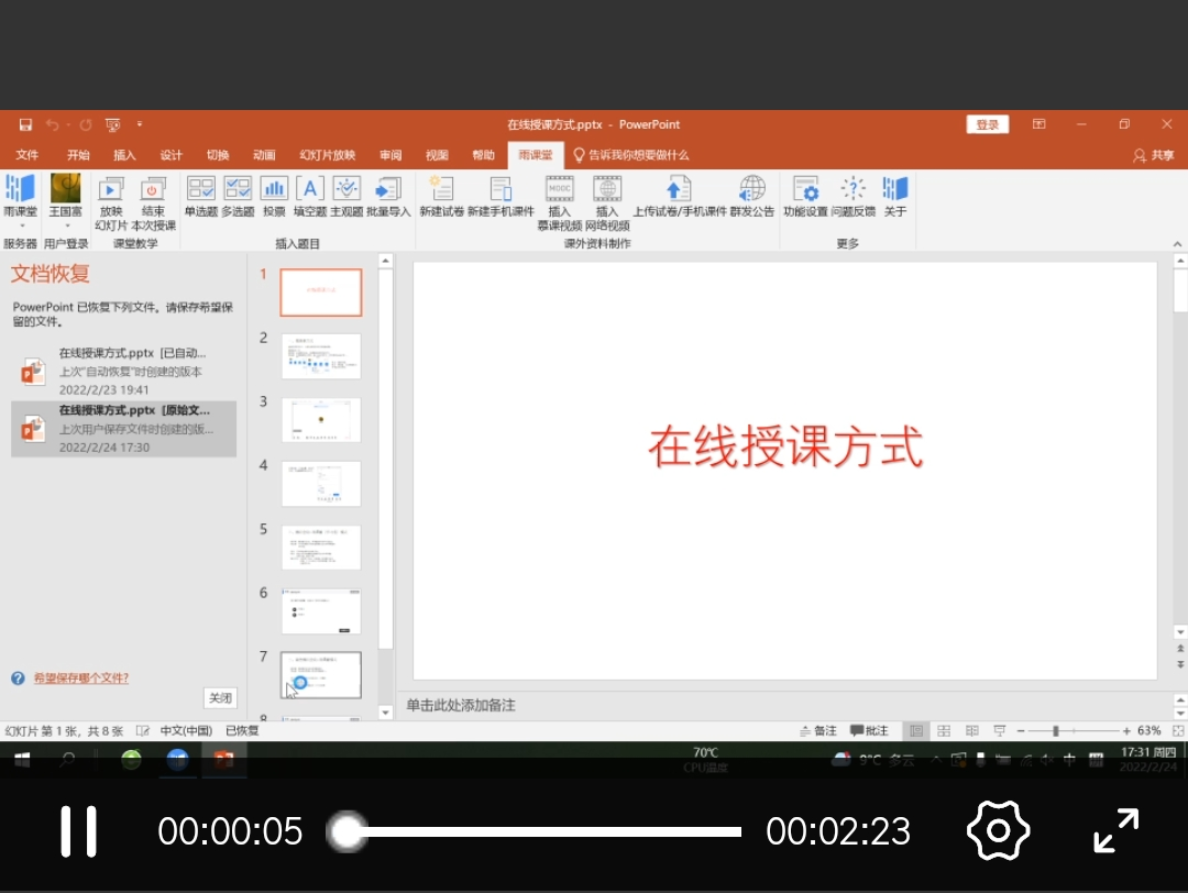Screen dimensions: 1188x893
Task: Expand the 雨课堂 server dropdown
Action: click(x=20, y=225)
